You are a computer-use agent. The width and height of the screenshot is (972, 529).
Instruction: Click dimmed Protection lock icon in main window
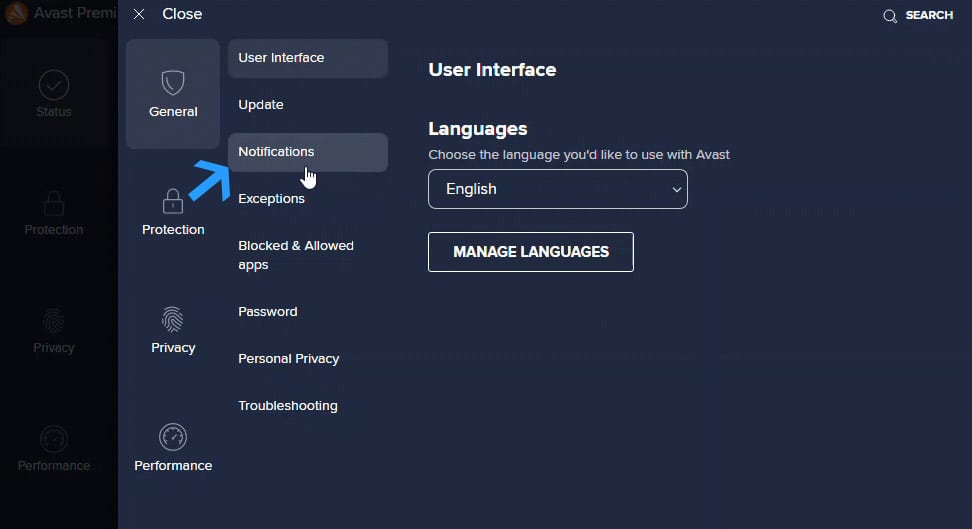point(54,203)
